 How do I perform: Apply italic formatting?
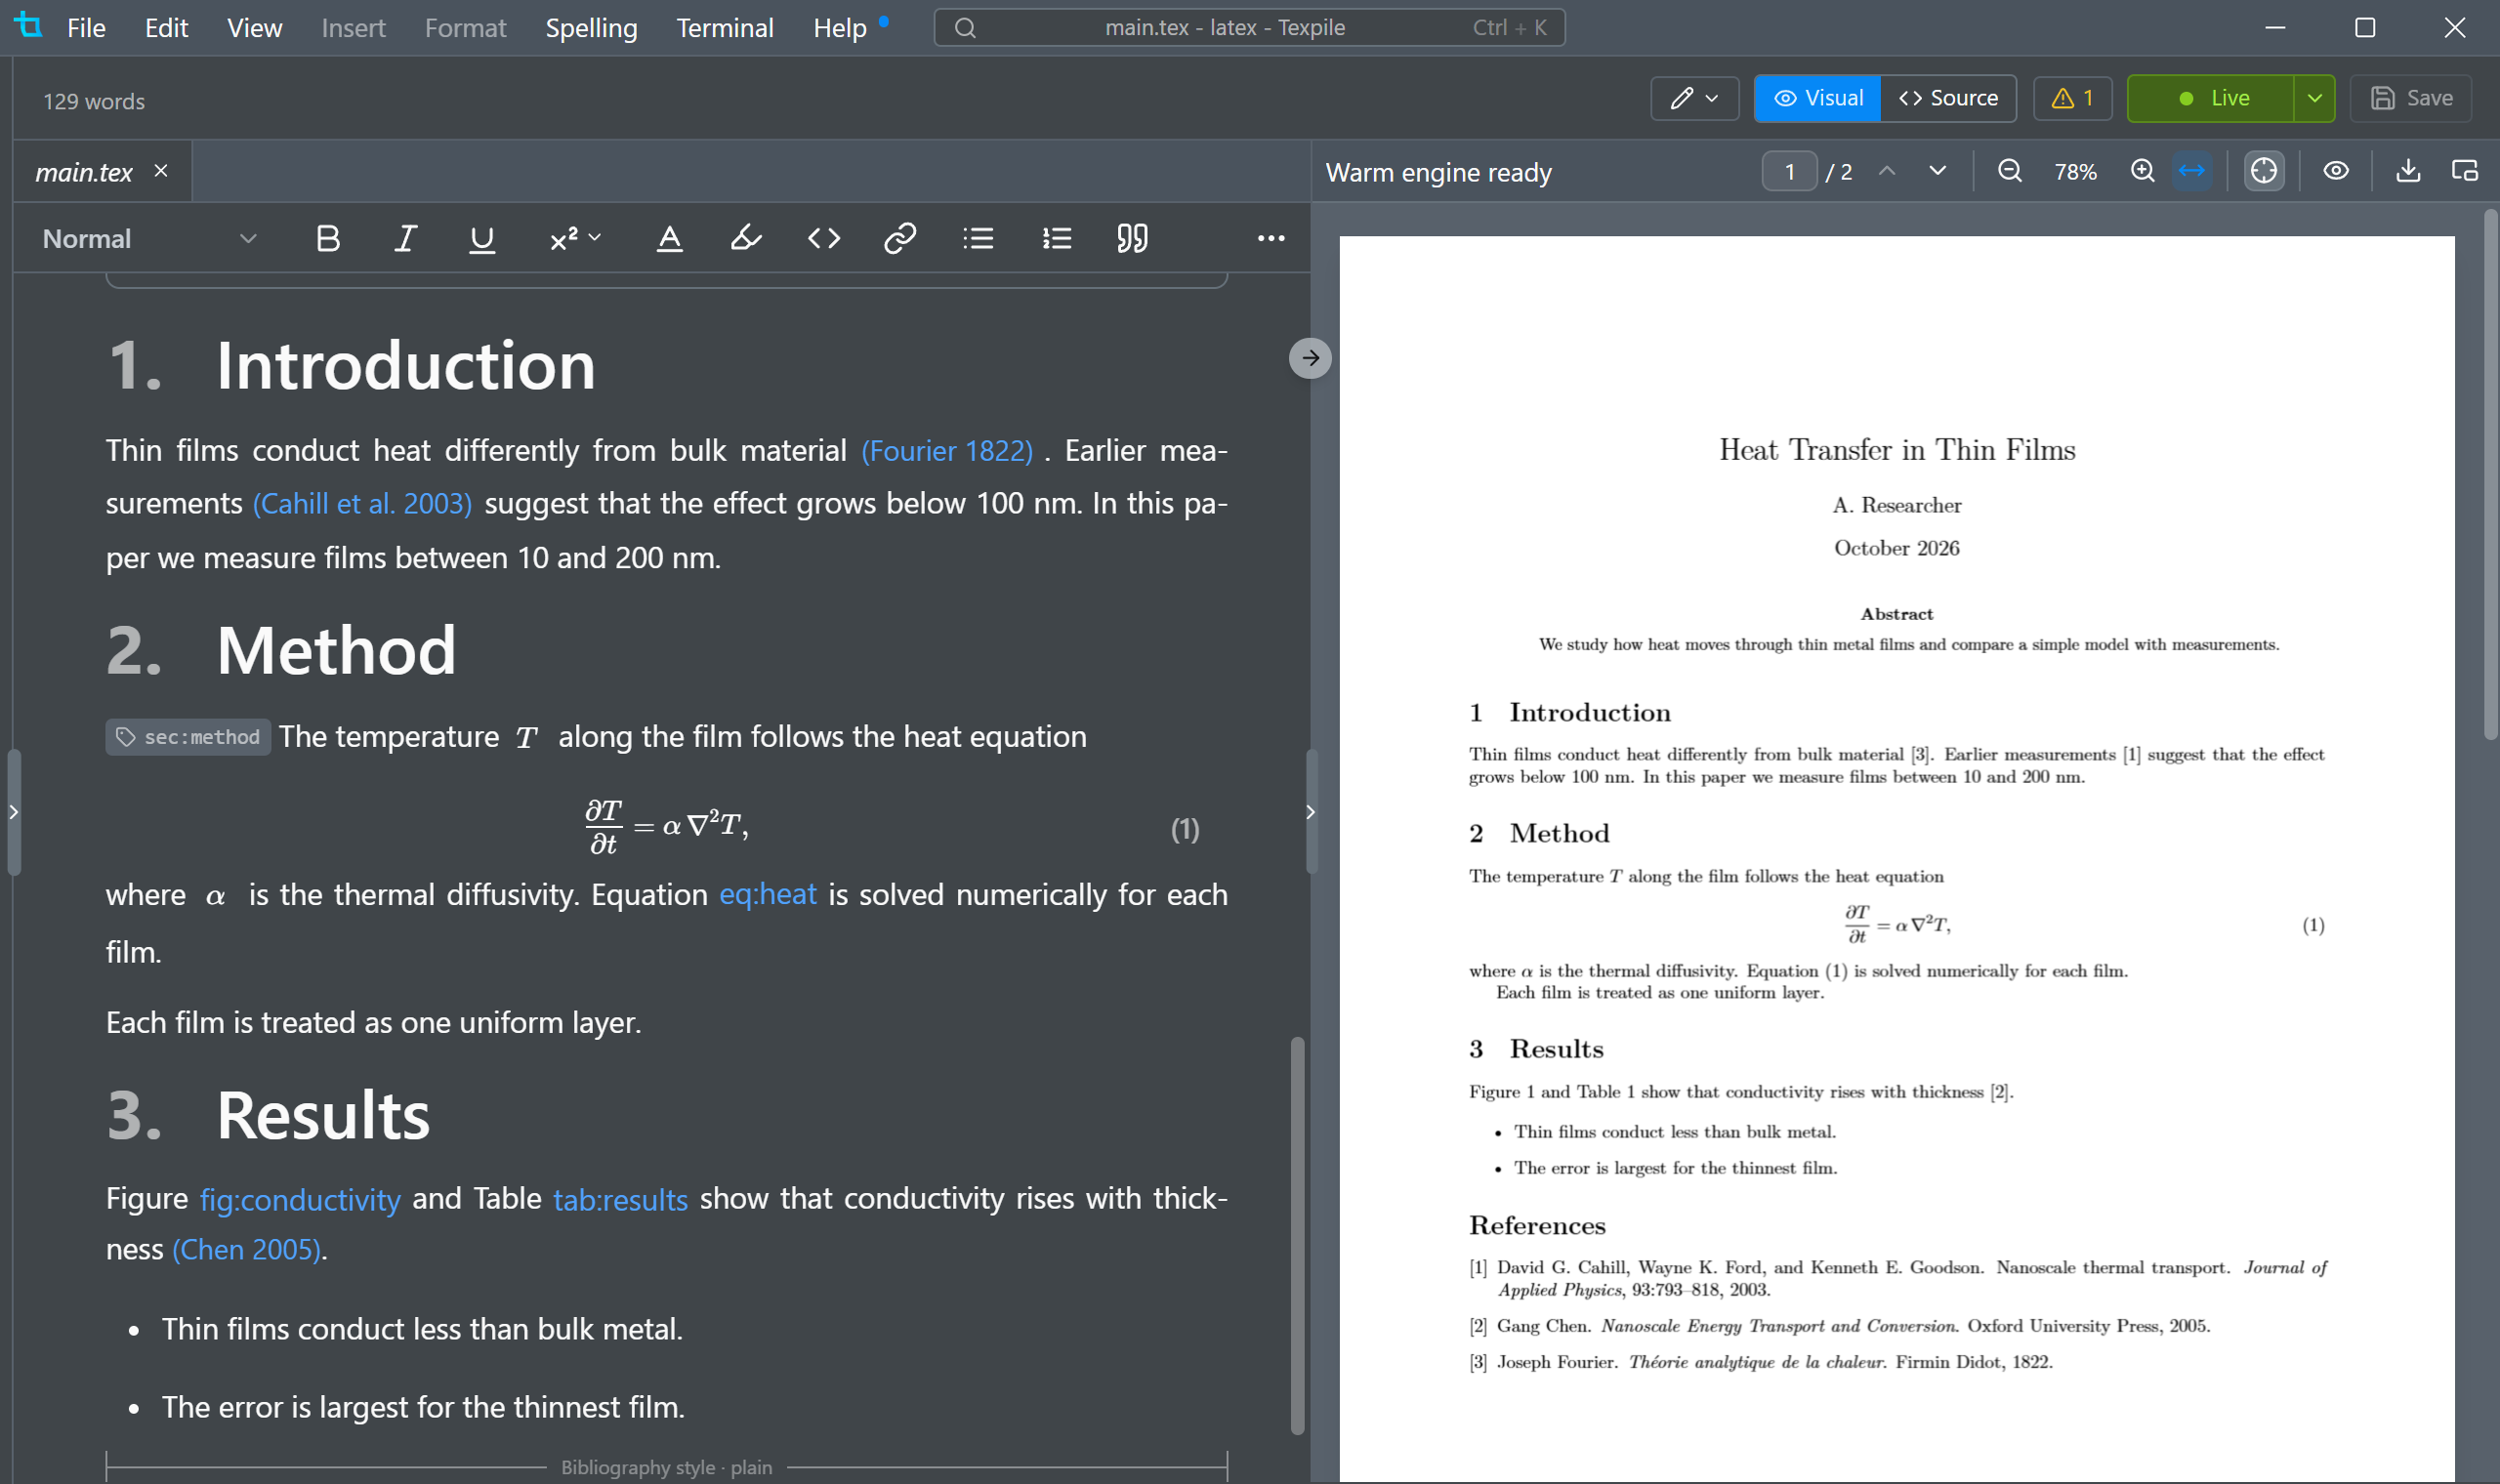[405, 238]
